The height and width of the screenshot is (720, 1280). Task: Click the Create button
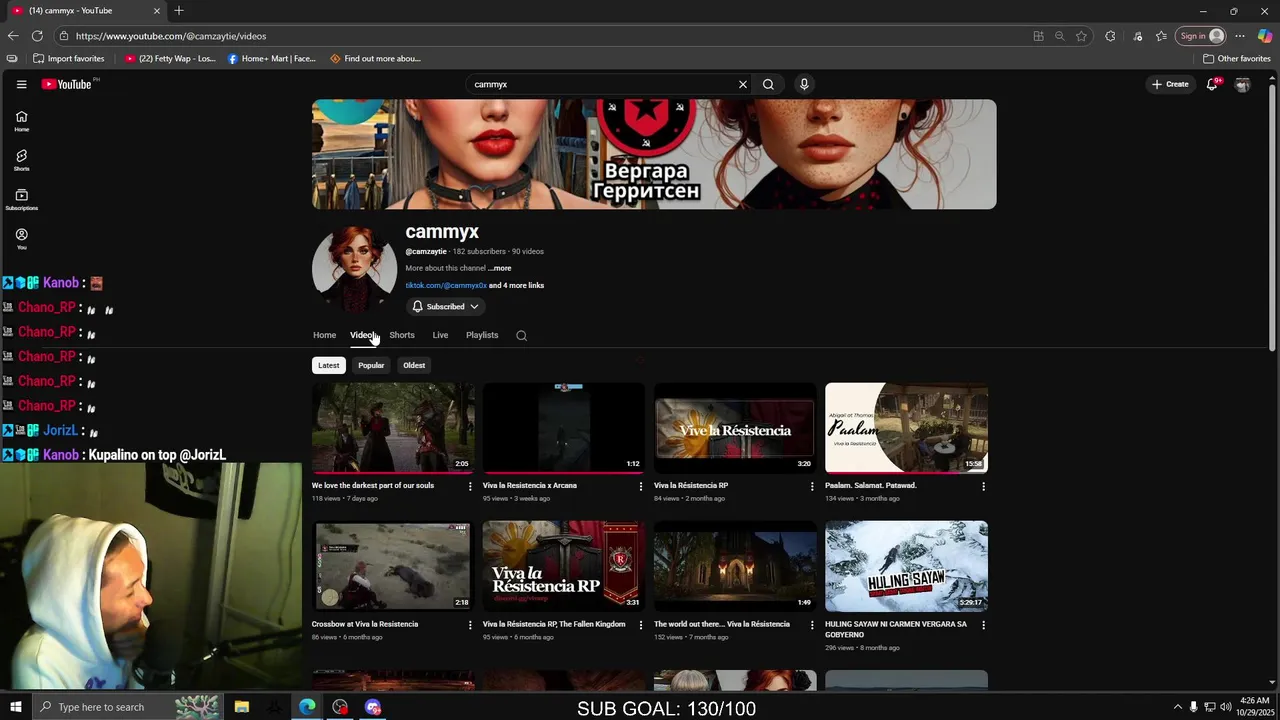pyautogui.click(x=1170, y=84)
